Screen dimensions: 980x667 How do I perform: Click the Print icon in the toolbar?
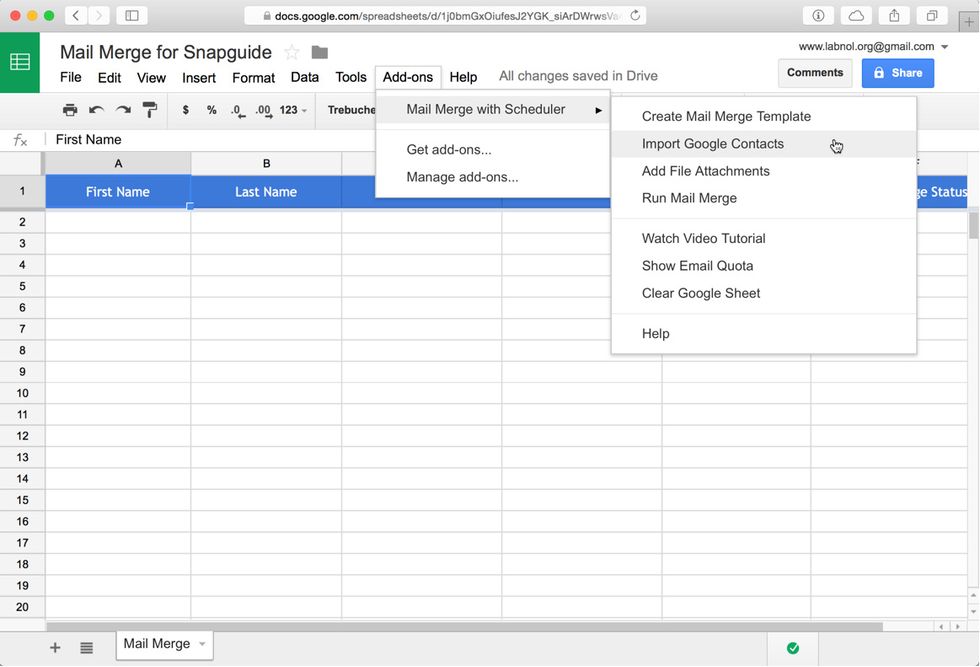[70, 109]
